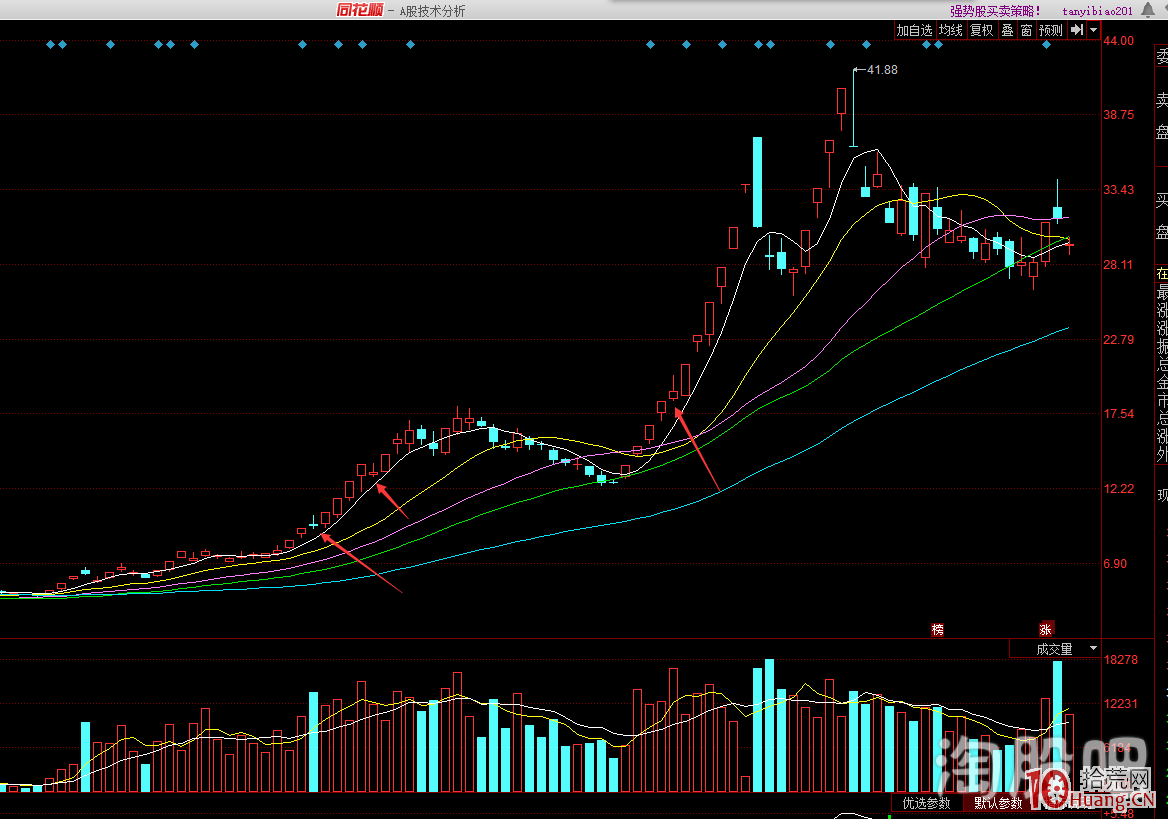
Task: Toggle the 预测 forecast display
Action: click(1050, 31)
